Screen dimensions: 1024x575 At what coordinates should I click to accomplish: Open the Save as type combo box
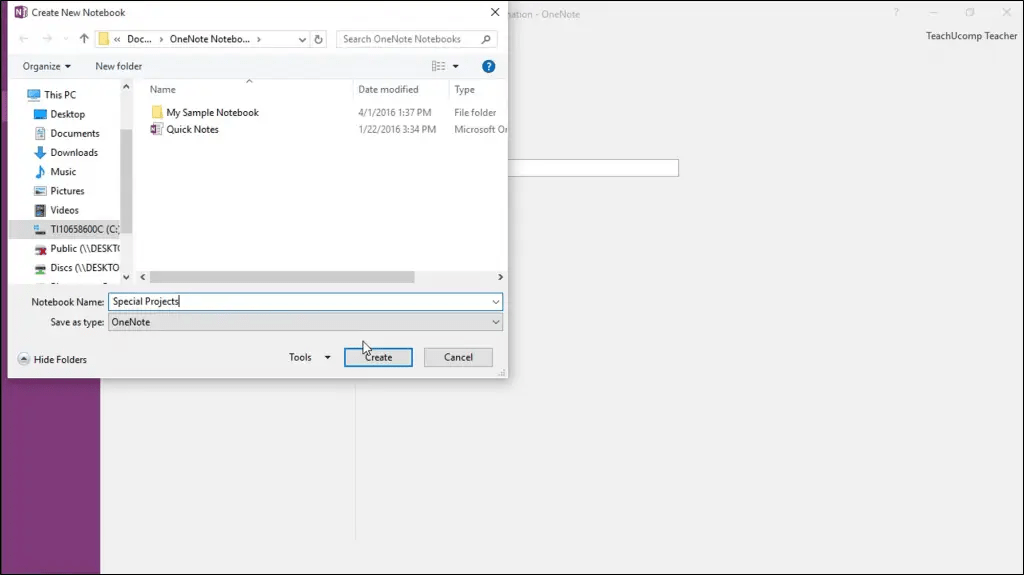tap(305, 322)
